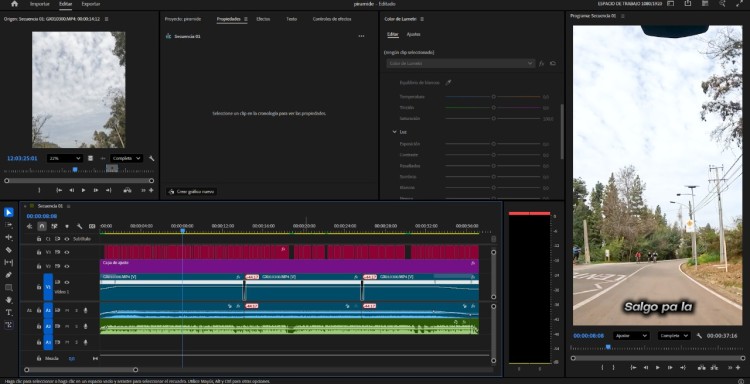Go to in point in Program monitor
750x384 pixels.
(x=633, y=367)
